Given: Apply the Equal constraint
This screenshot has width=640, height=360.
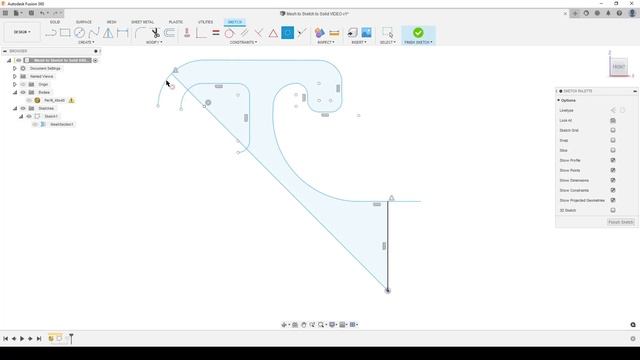Looking at the screenshot, I should coord(216,33).
